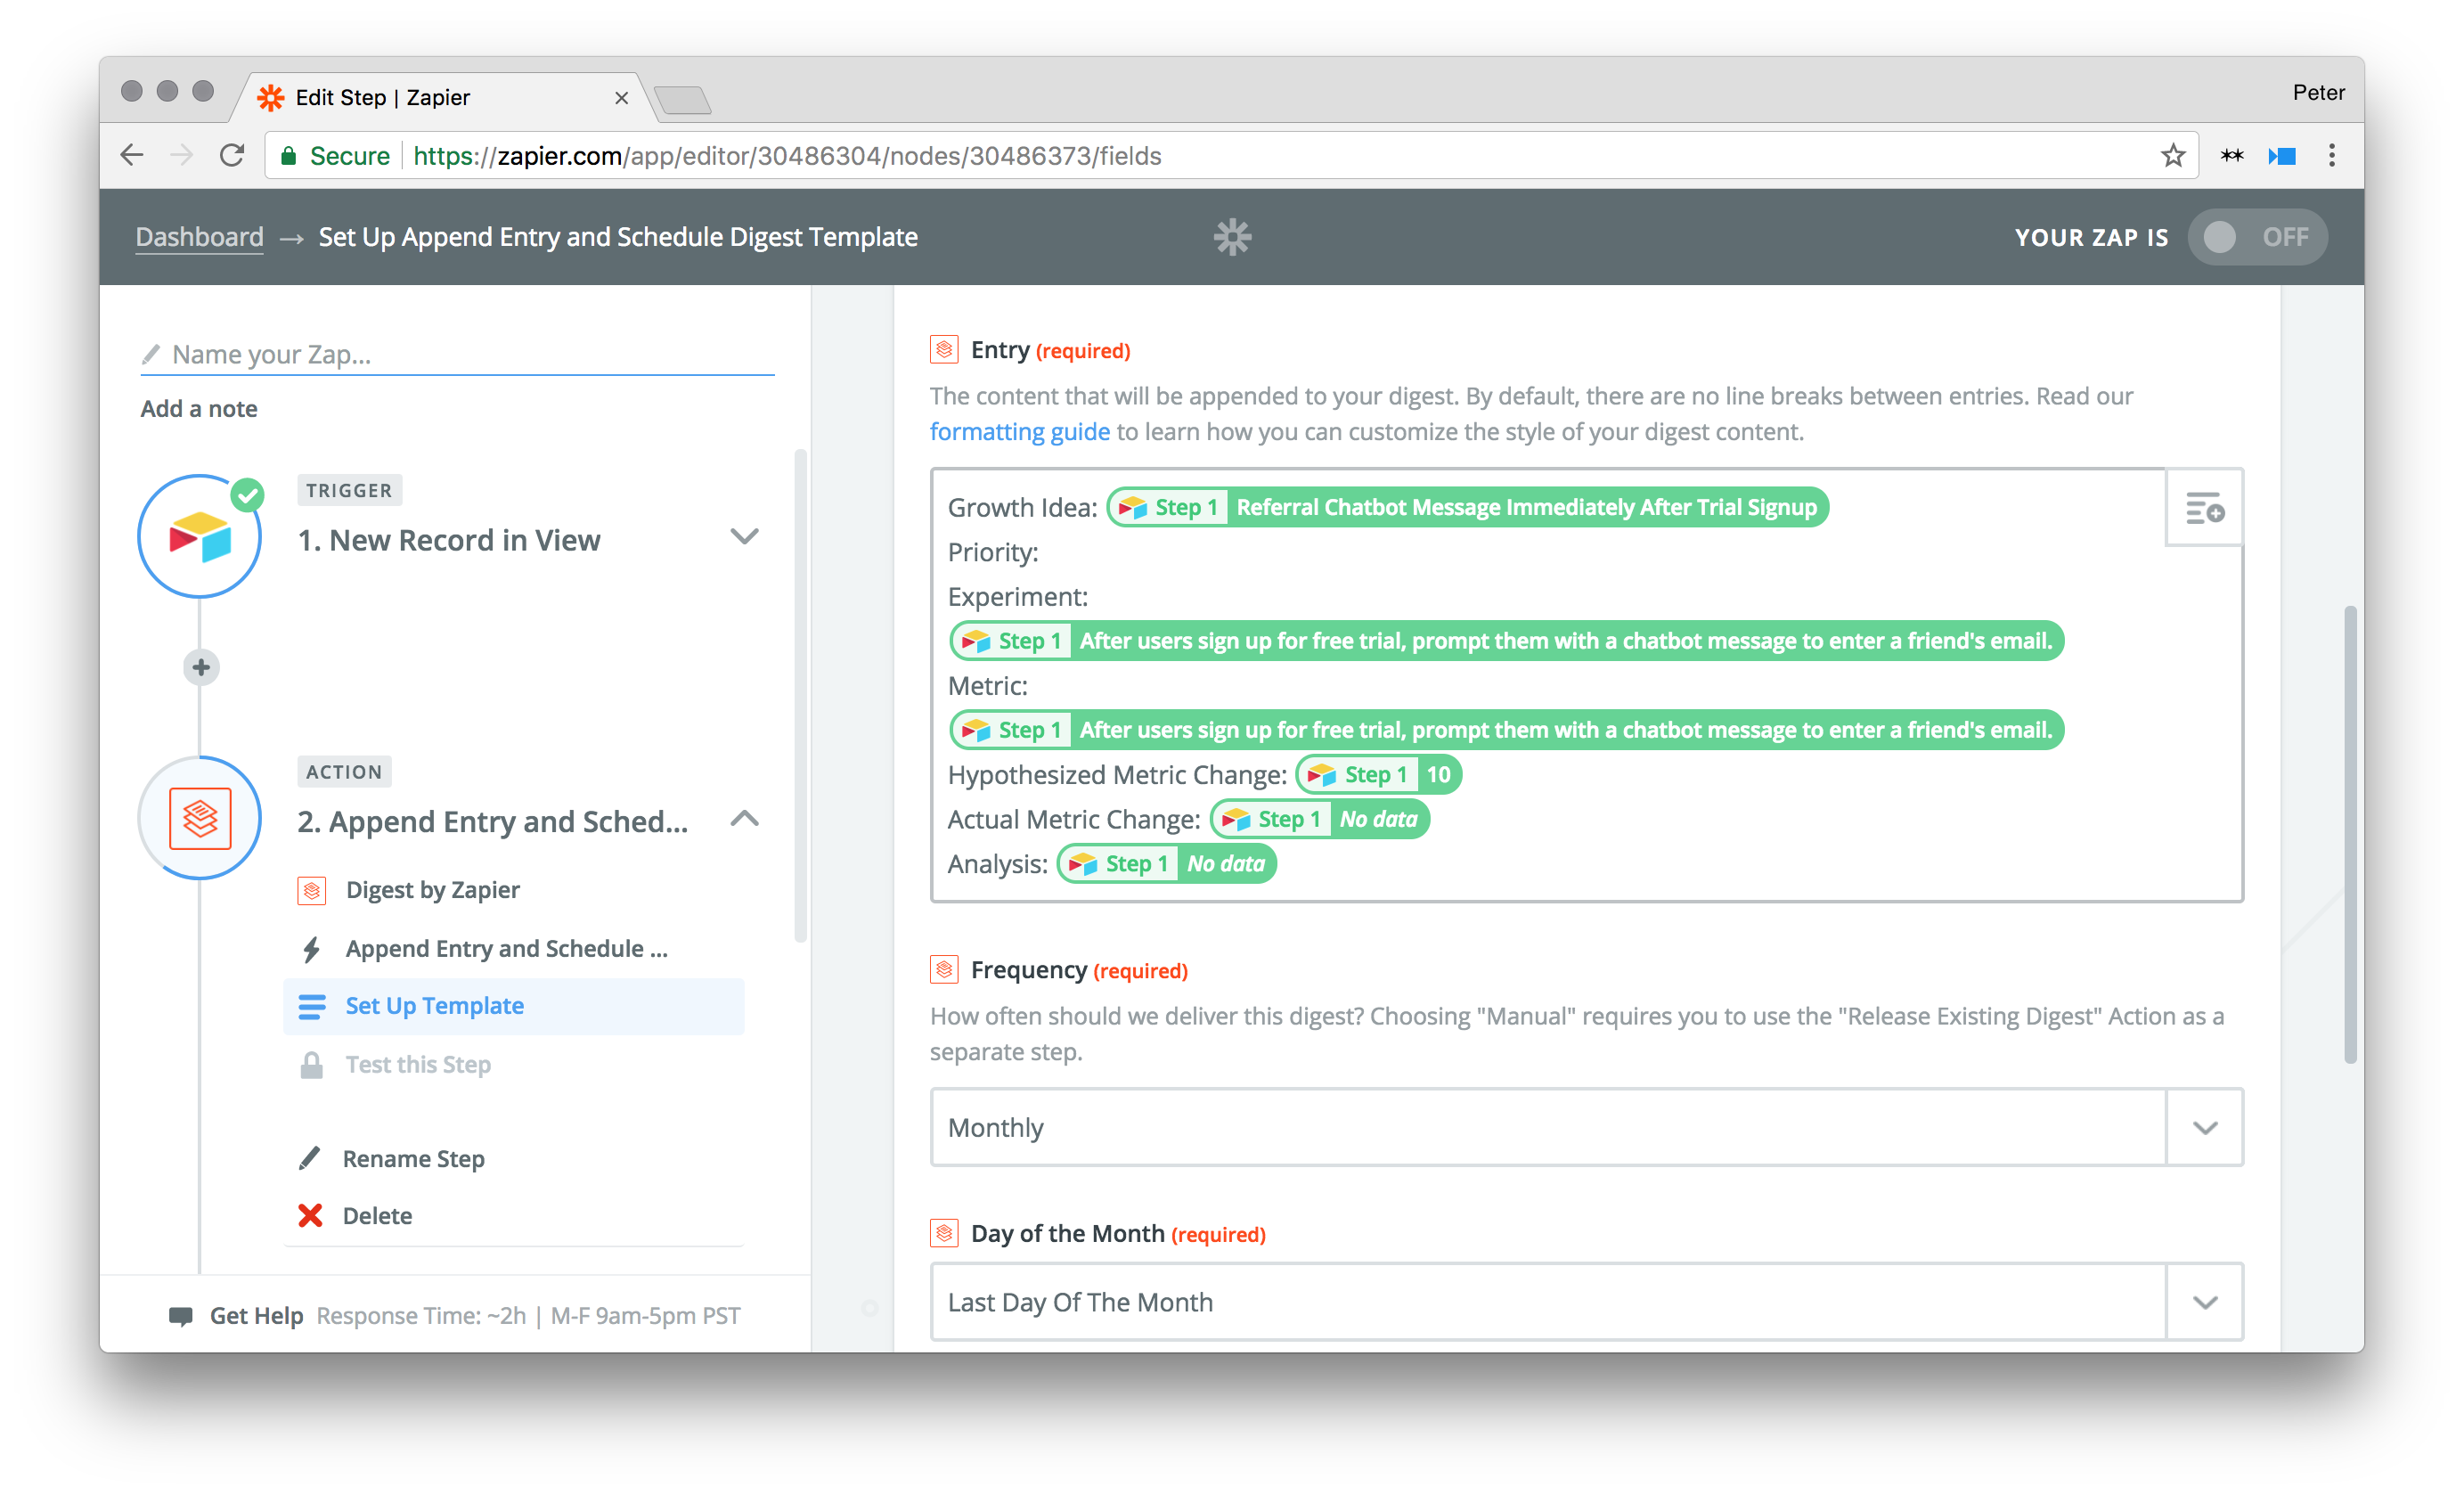Click the Rename Step option

(x=413, y=1158)
